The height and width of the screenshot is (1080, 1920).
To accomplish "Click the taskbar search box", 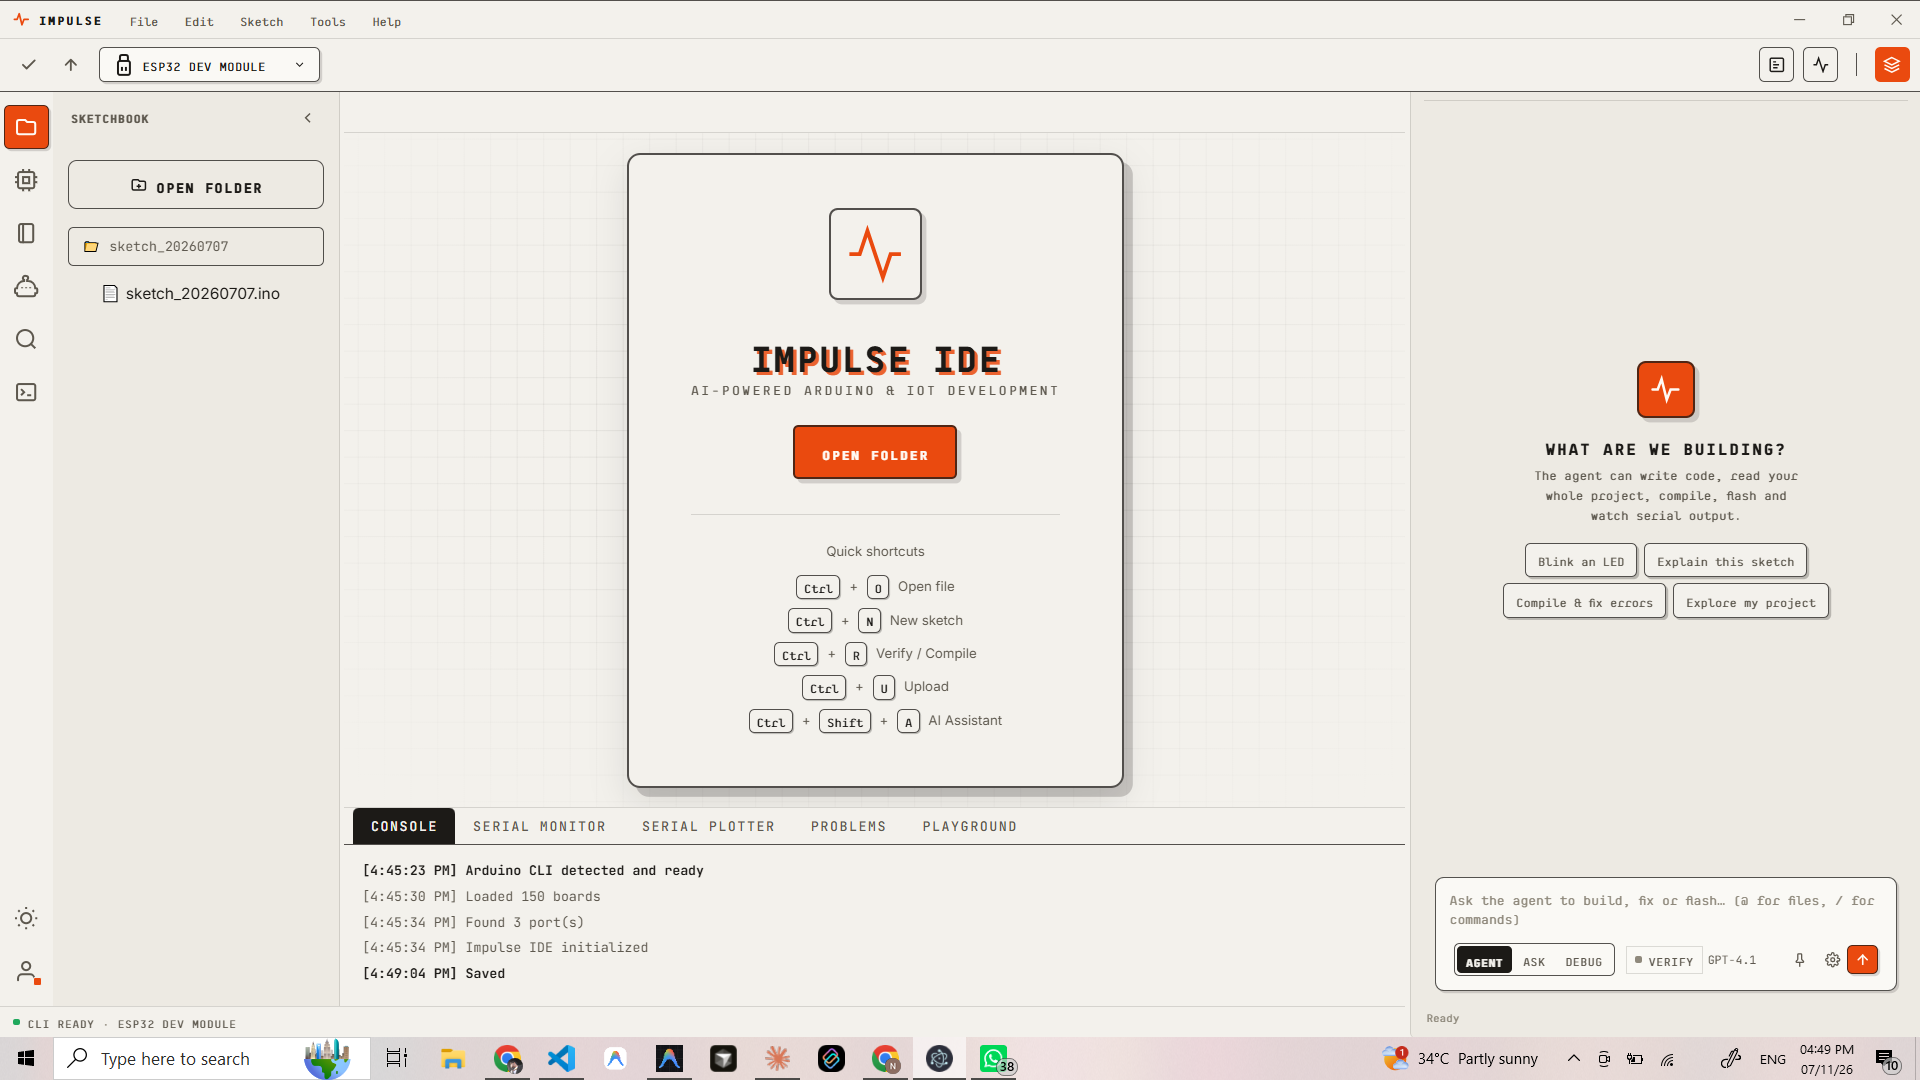I will [212, 1059].
